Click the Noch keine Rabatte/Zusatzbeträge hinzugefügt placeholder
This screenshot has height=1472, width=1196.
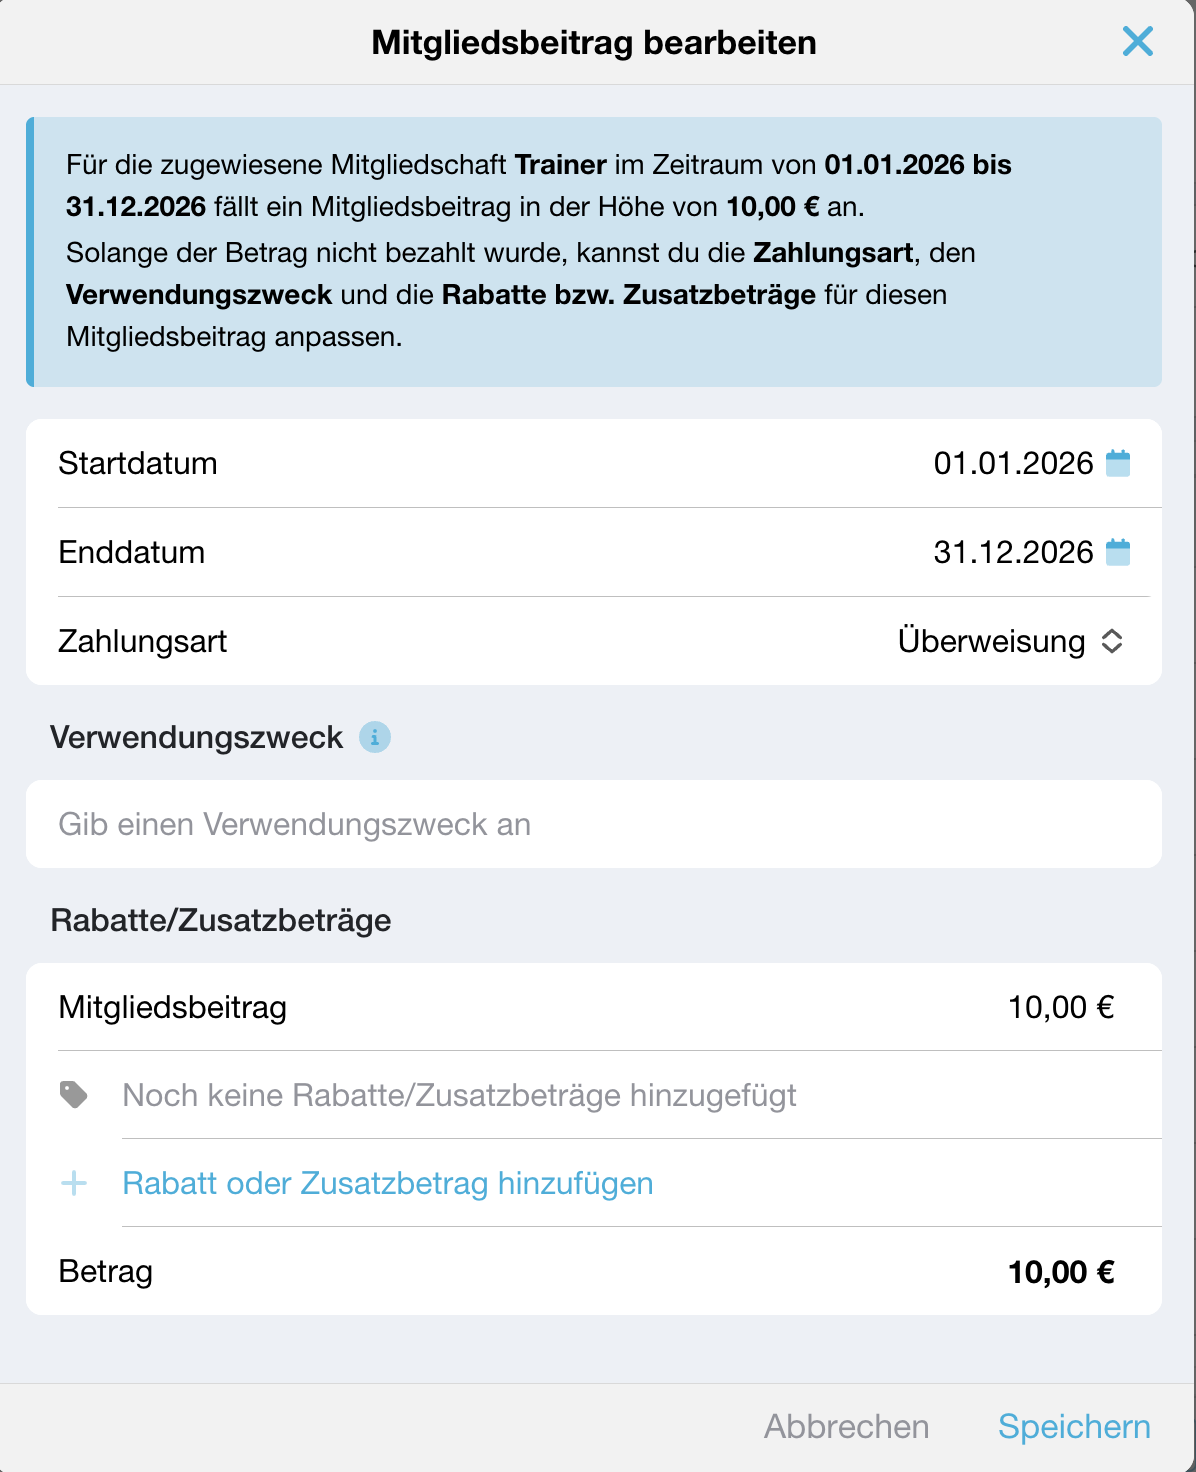(x=459, y=1095)
